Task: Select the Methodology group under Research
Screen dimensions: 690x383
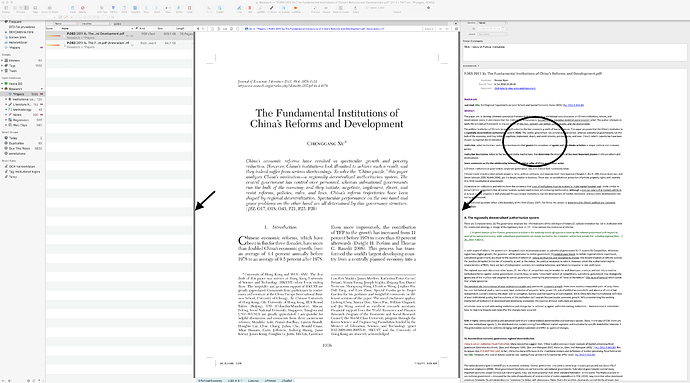Action: coord(22,110)
